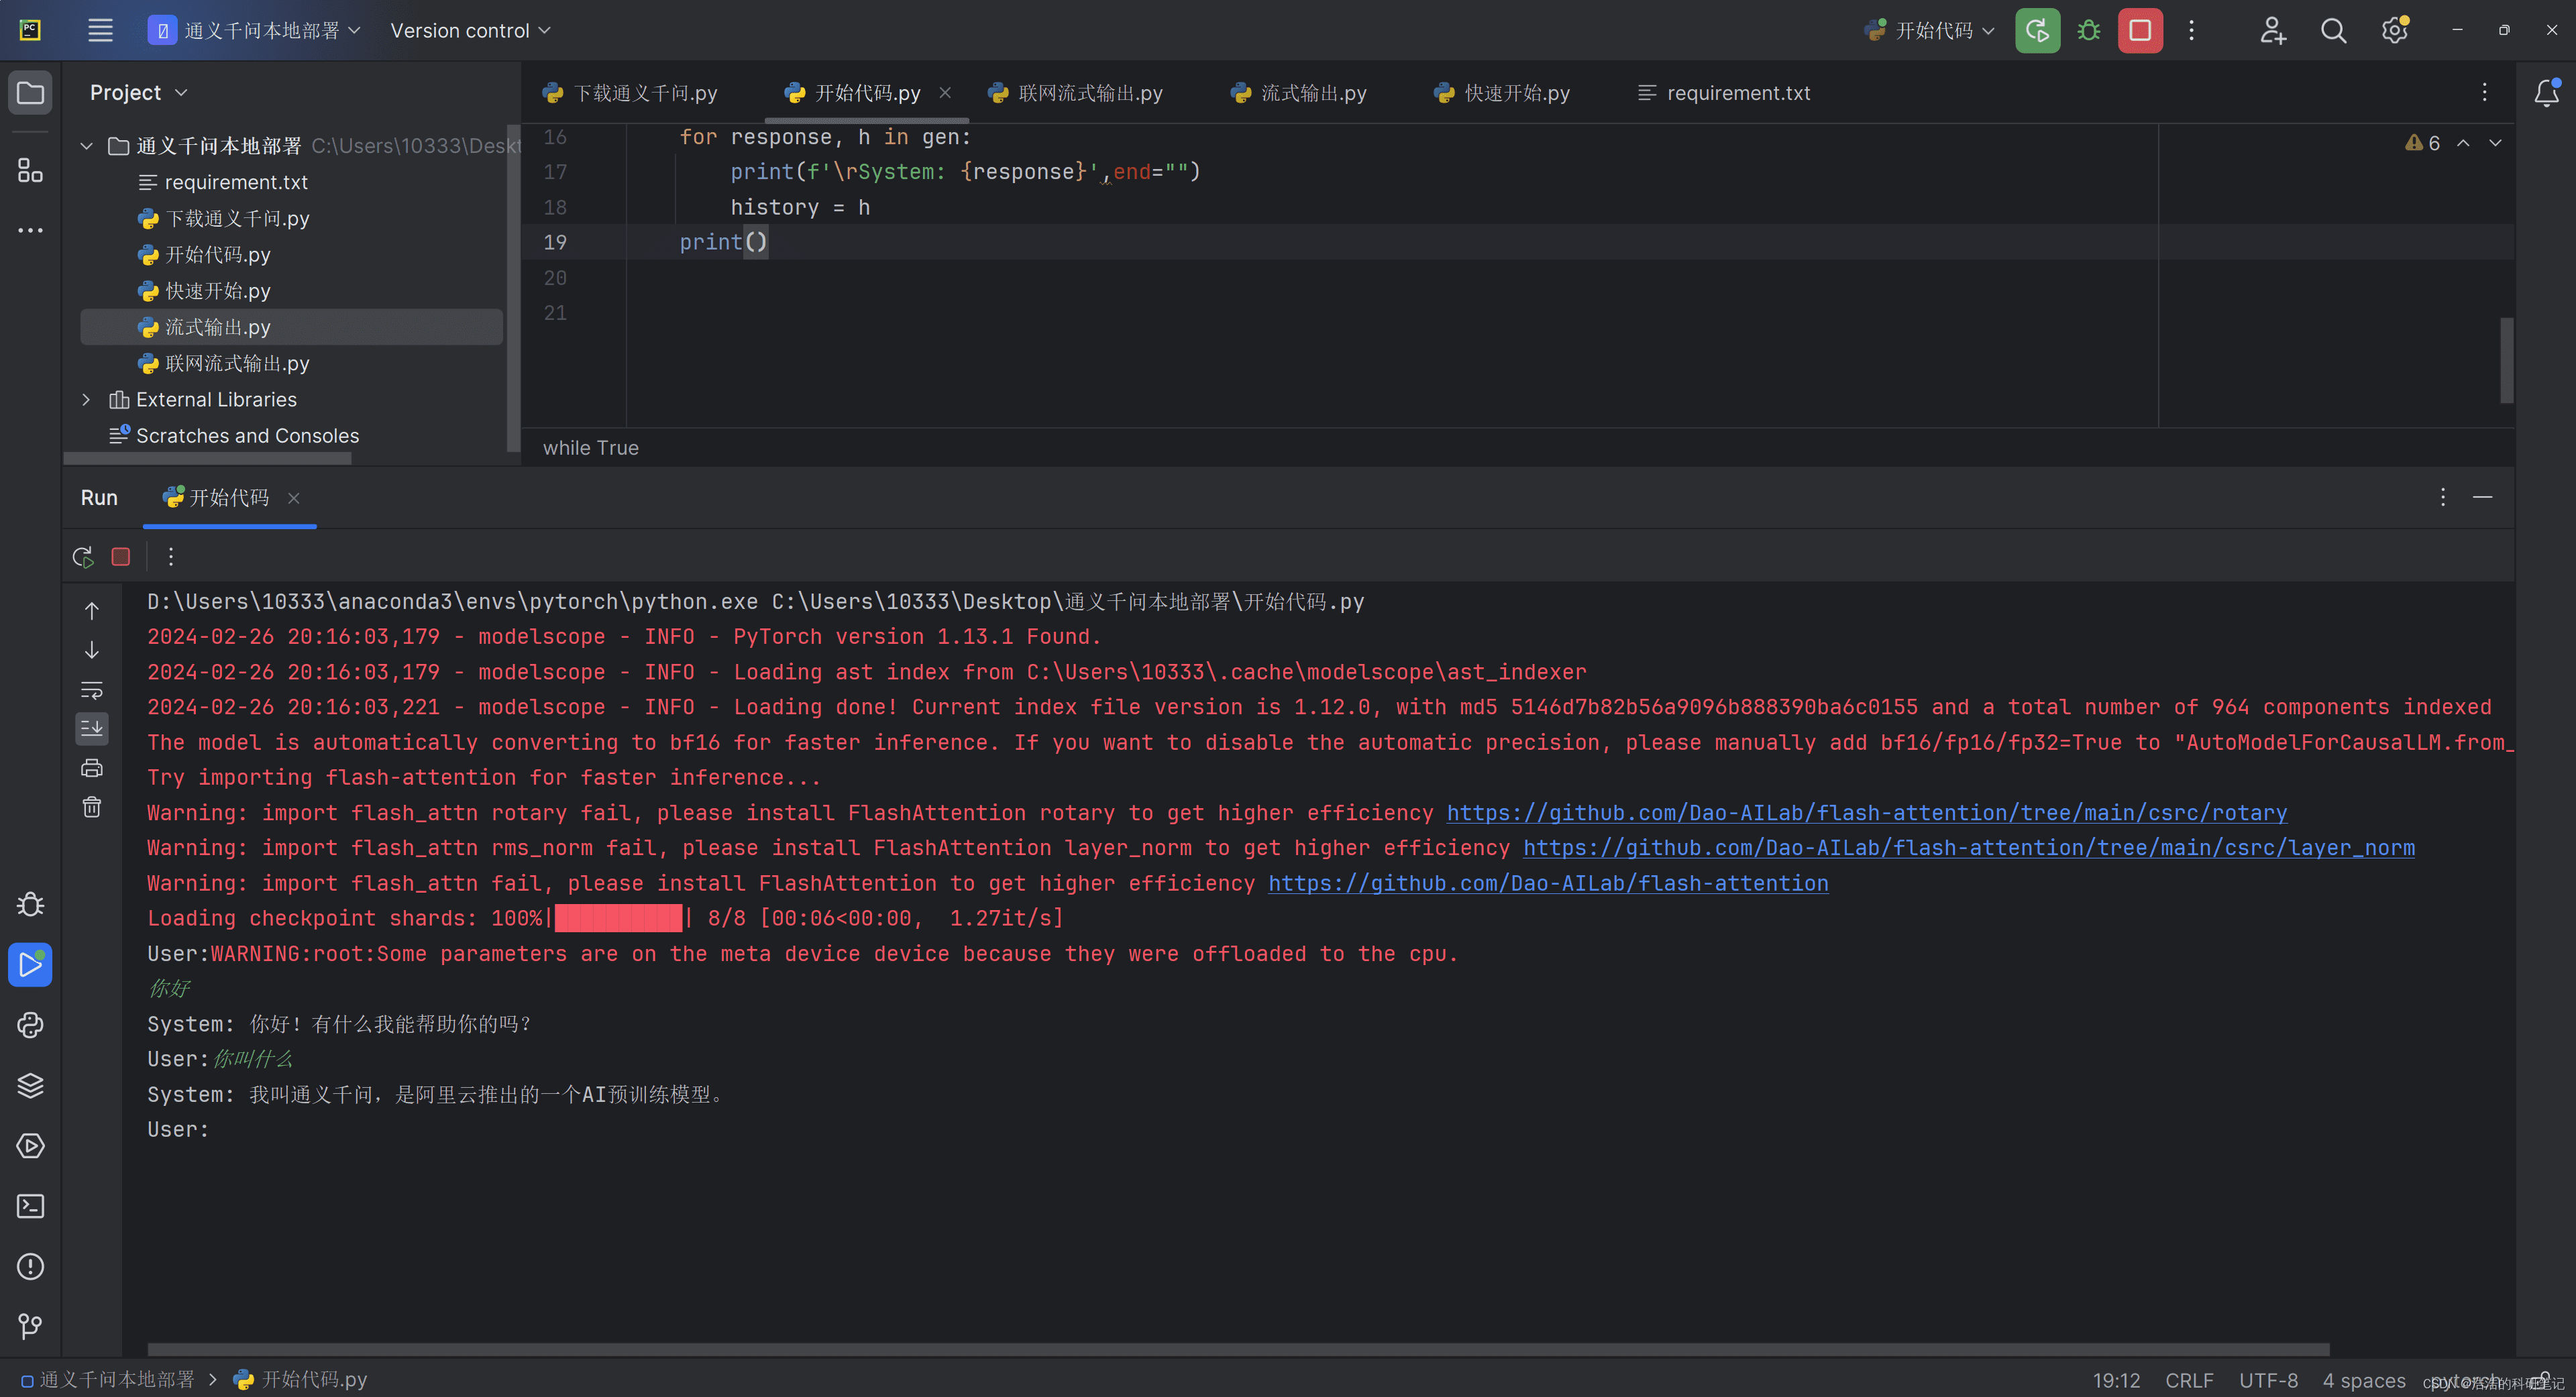Open the flash-attention rotary GitHub link
Image resolution: width=2576 pixels, height=1397 pixels.
pos(1867,813)
